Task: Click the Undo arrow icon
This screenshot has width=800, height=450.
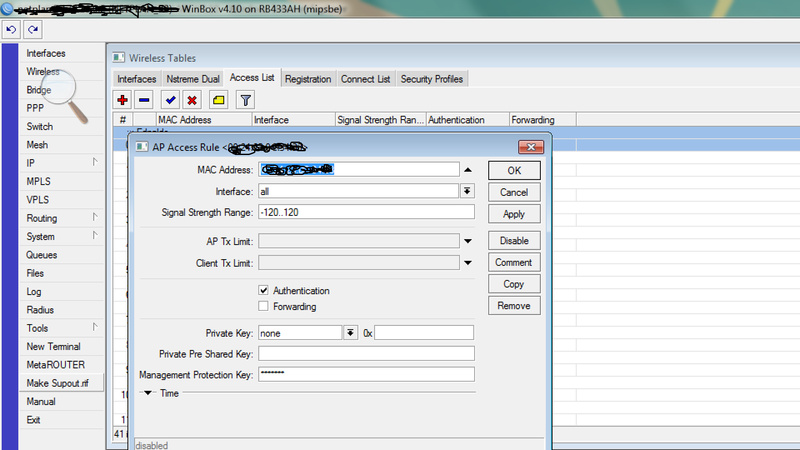Action: 11,30
